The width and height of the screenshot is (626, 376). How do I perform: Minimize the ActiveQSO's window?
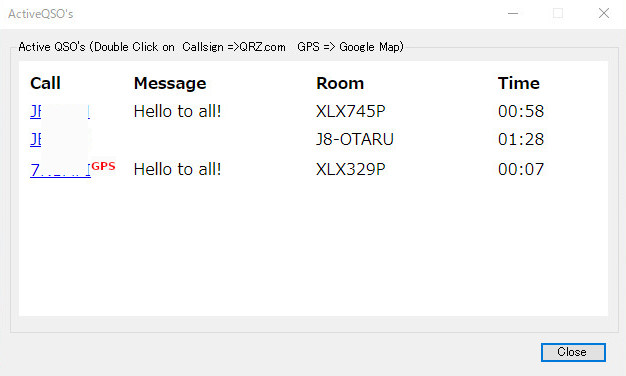513,13
